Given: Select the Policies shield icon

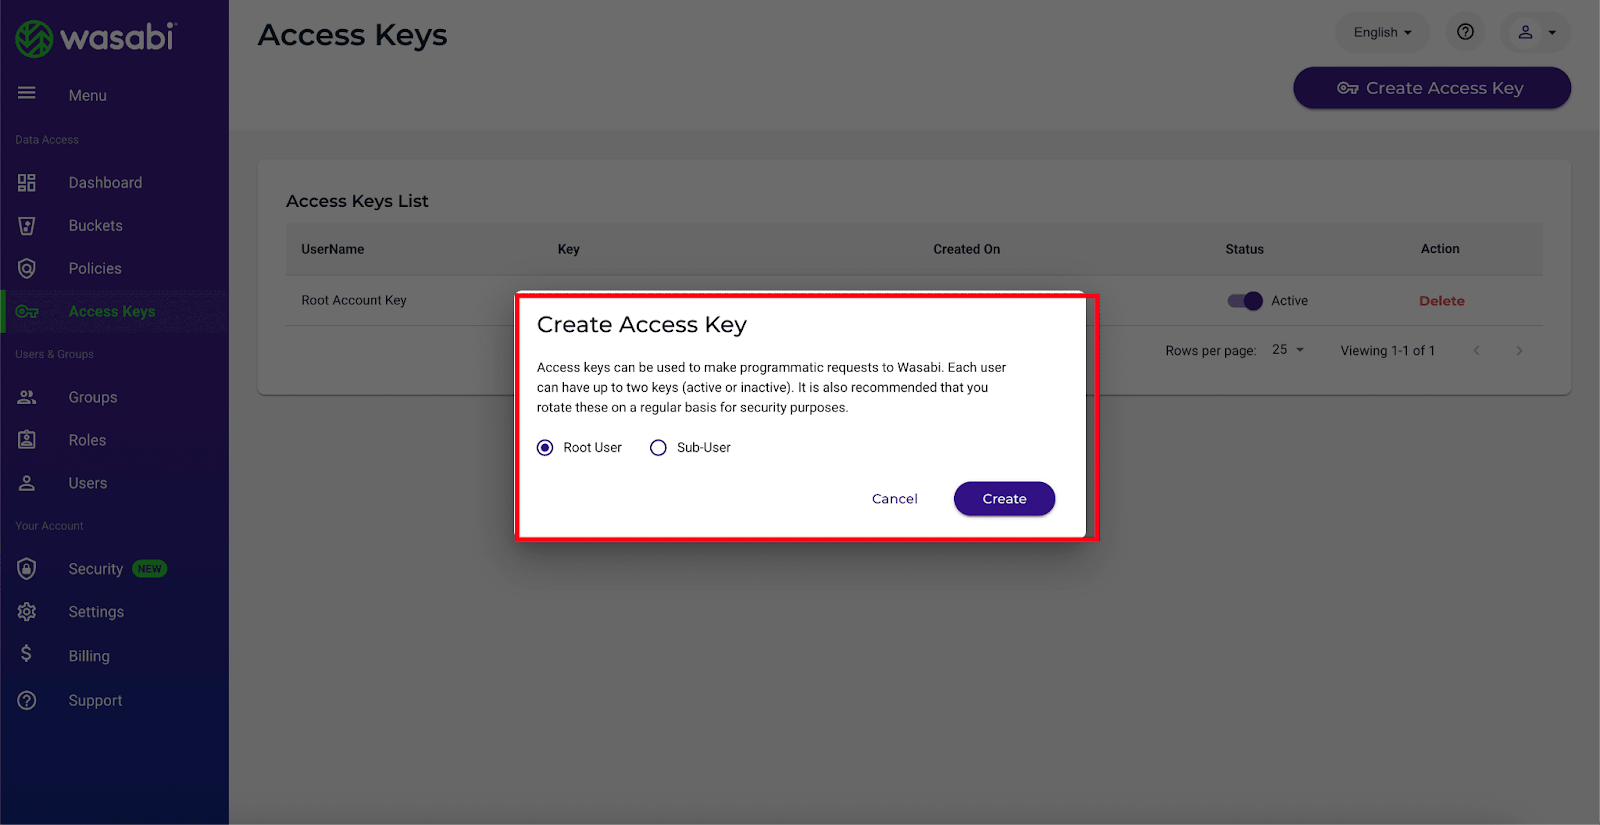Looking at the screenshot, I should [x=27, y=268].
